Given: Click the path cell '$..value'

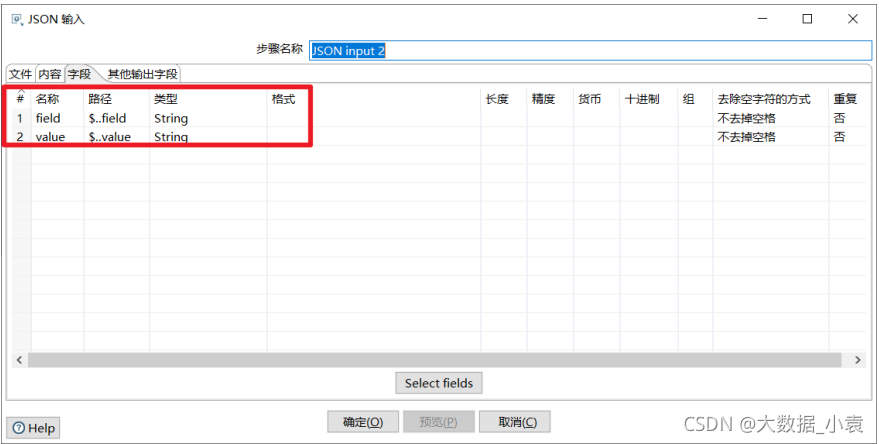Looking at the screenshot, I should coord(117,137).
